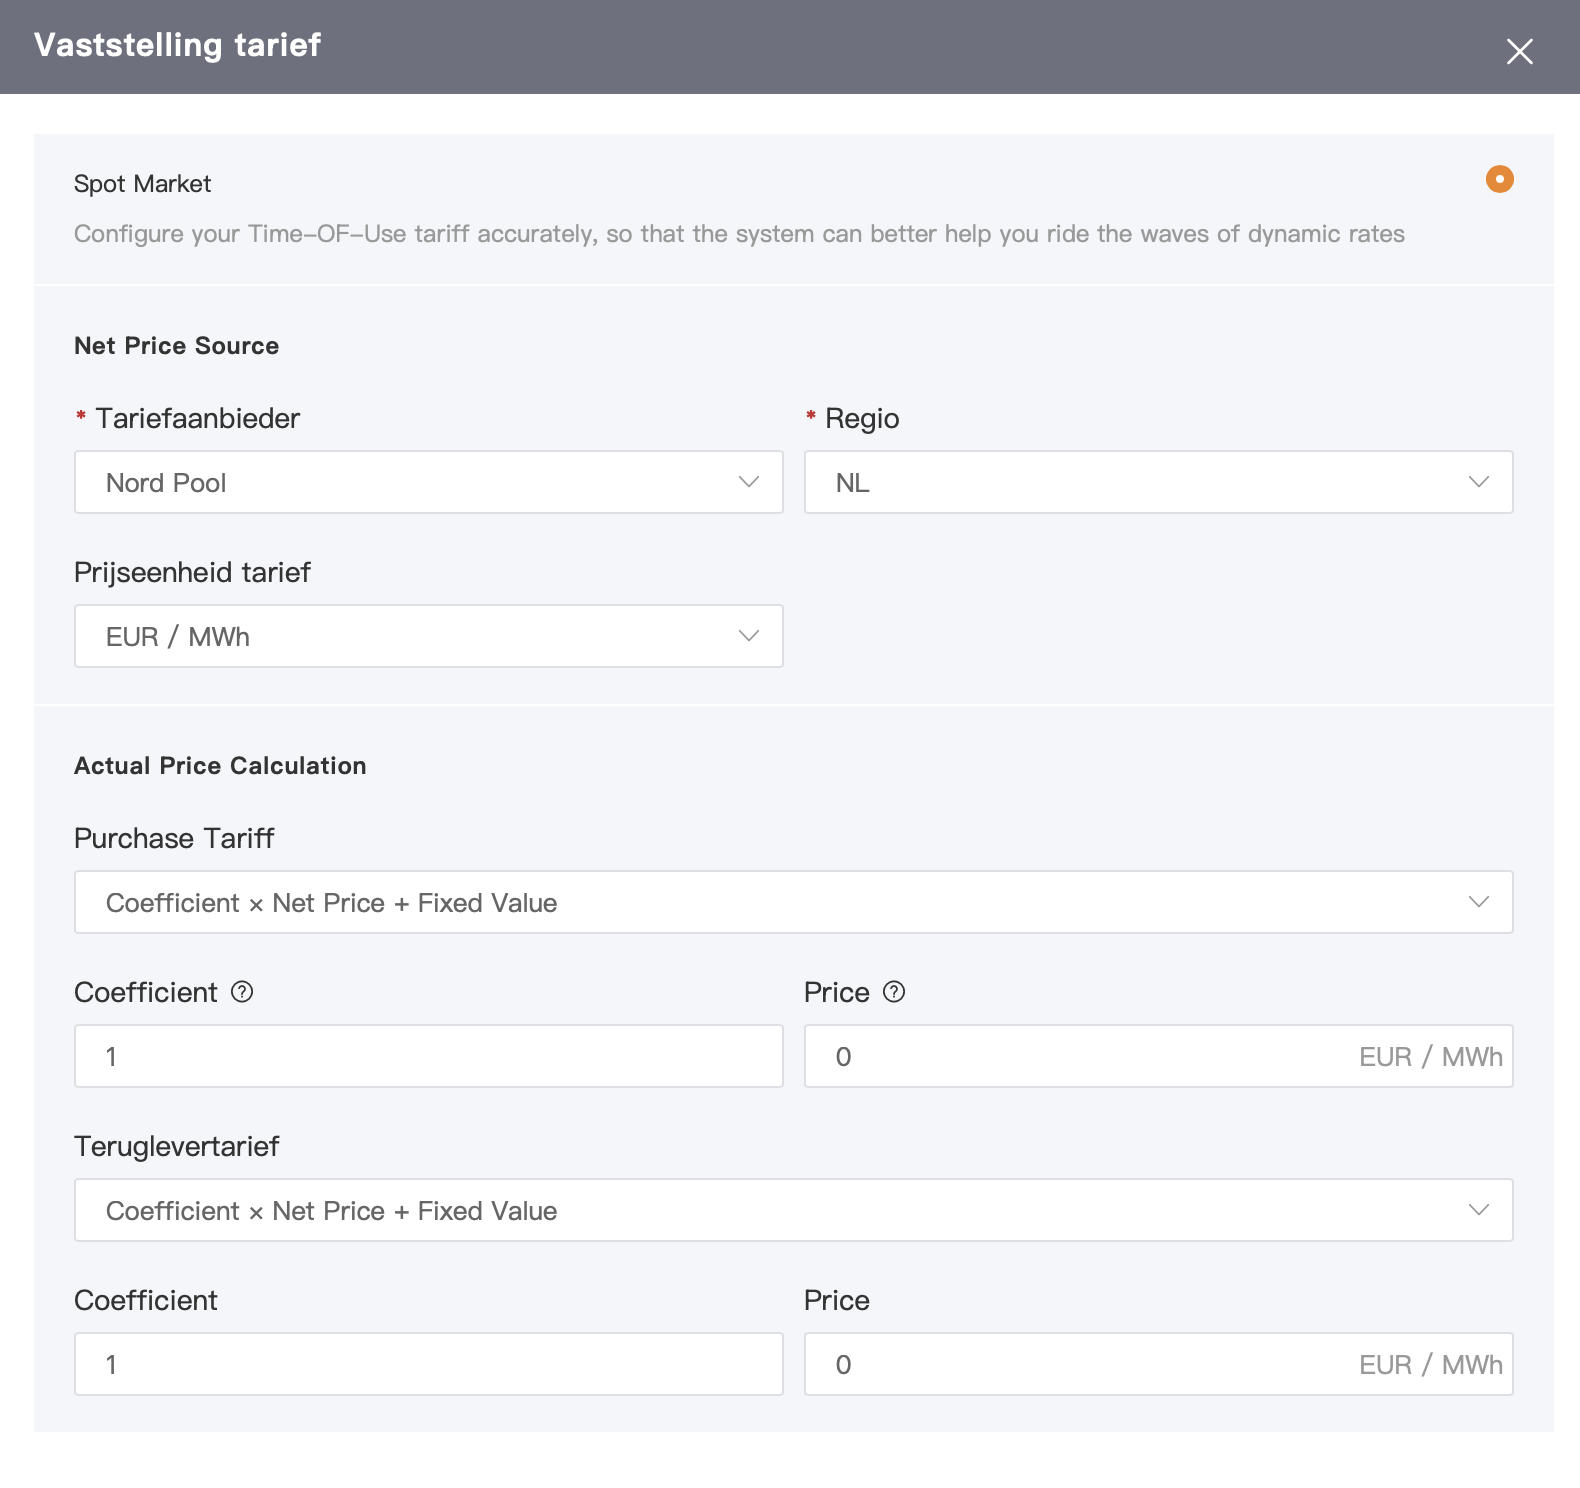Click the Coefficient help question mark icon

click(x=242, y=991)
